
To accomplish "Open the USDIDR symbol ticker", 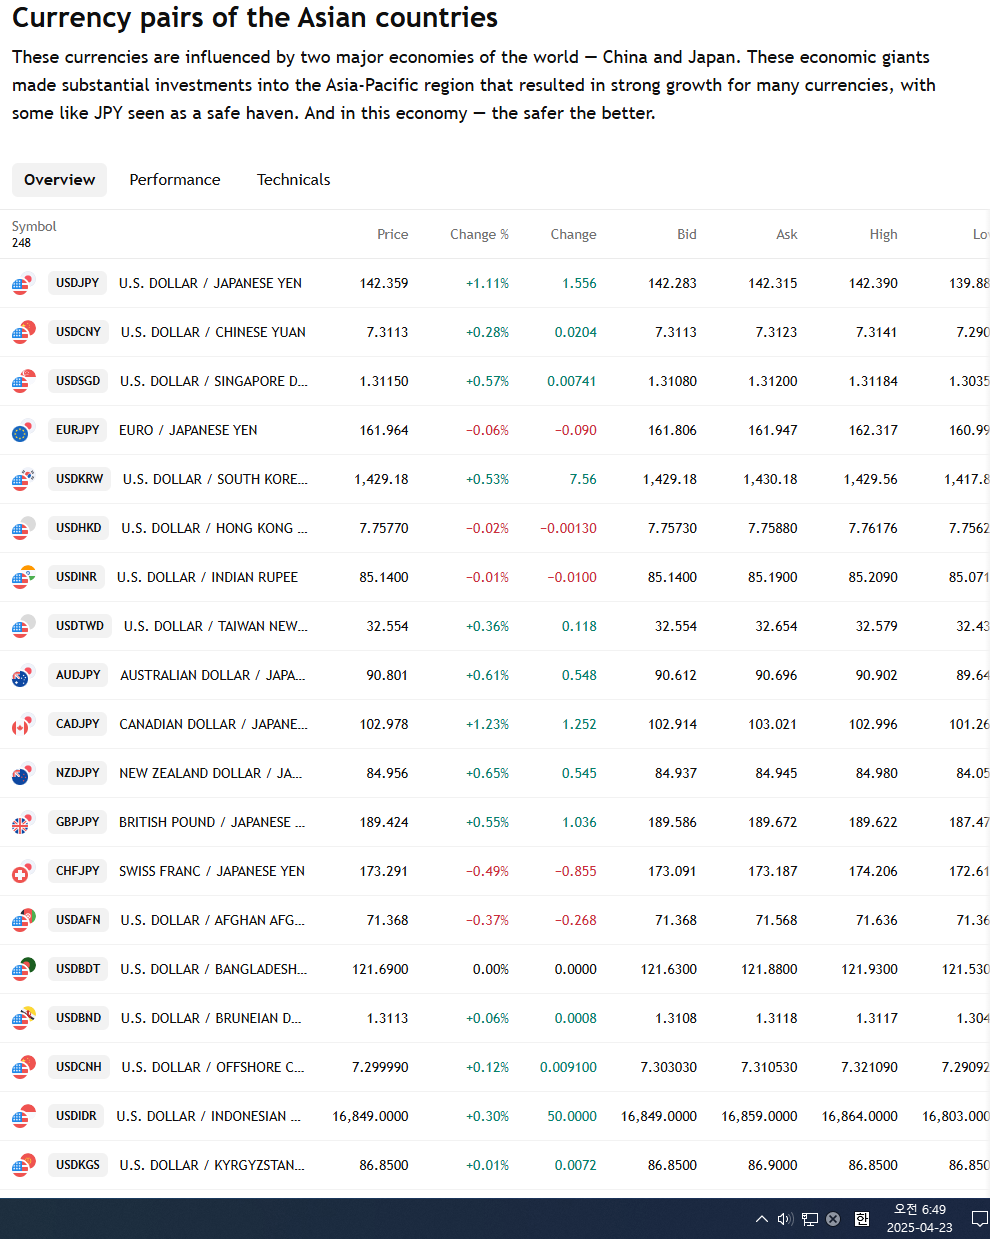I will click(76, 1116).
